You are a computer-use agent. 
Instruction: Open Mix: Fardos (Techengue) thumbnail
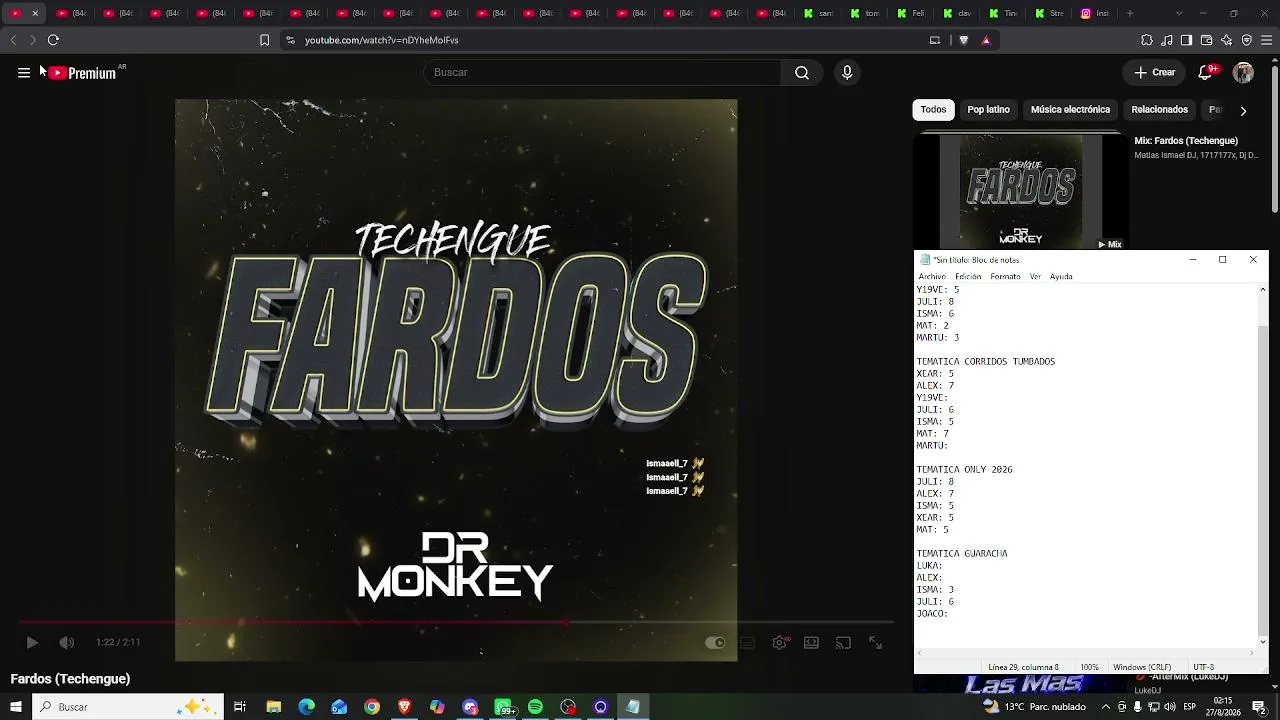click(x=1020, y=190)
